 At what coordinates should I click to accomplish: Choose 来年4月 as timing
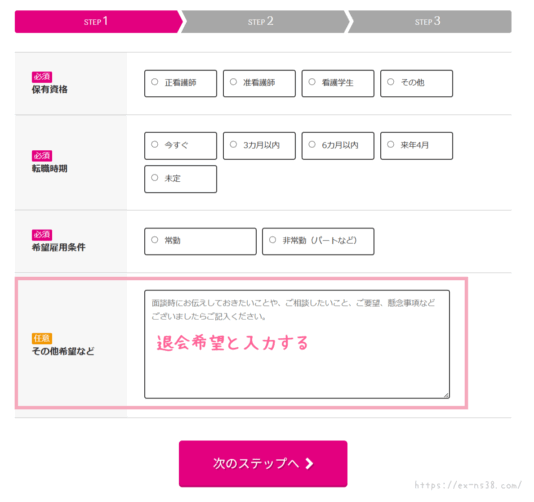pos(417,146)
